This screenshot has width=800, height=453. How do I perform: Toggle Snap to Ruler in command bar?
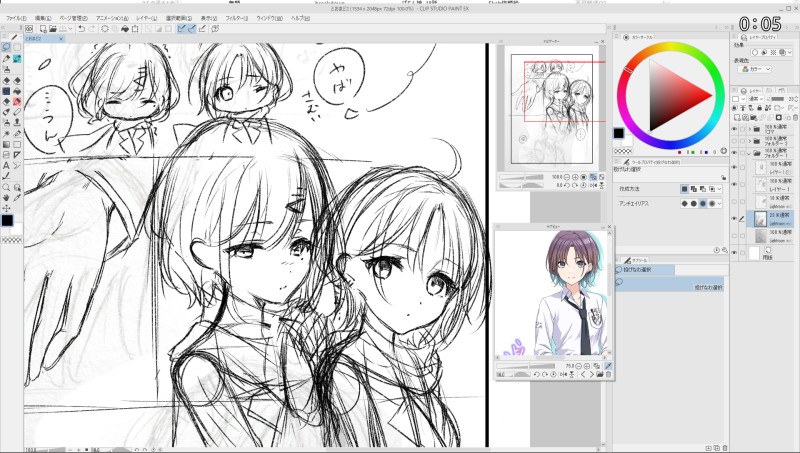(x=181, y=29)
